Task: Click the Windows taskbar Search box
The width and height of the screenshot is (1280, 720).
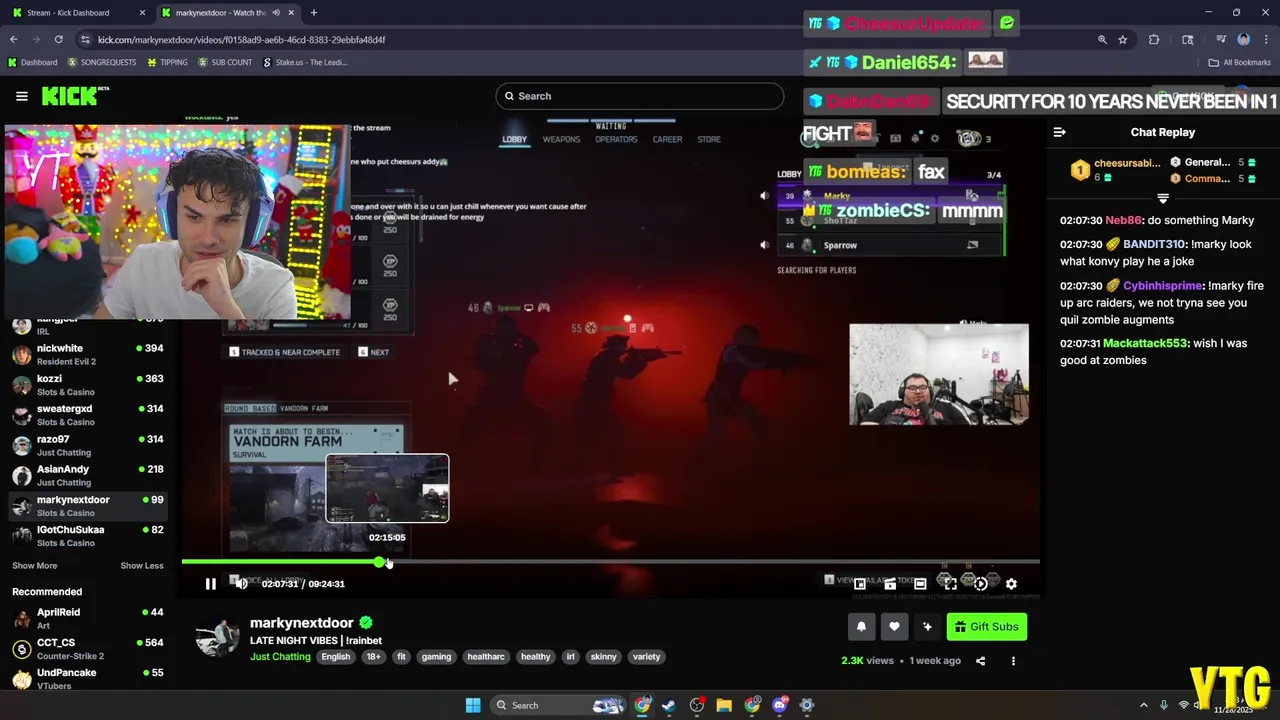Action: 560,705
